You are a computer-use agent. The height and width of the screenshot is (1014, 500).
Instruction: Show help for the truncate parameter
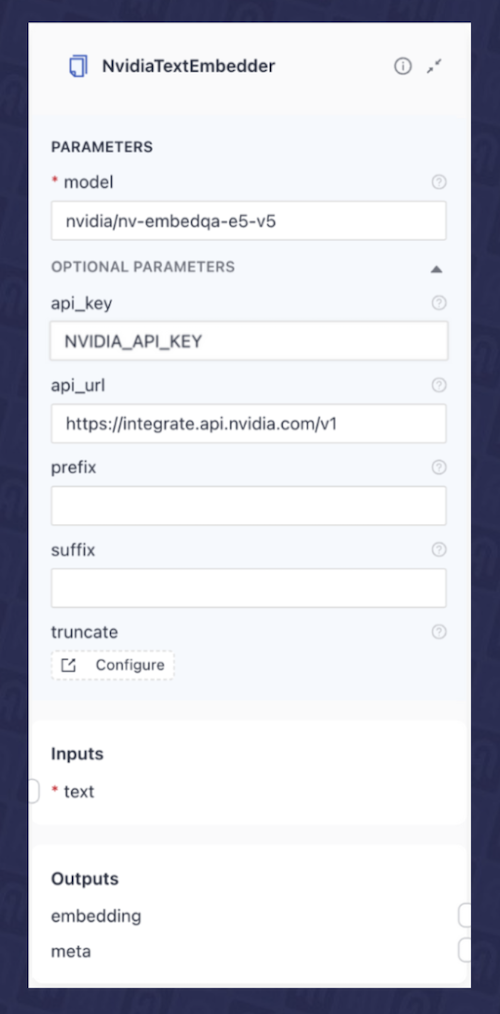[x=439, y=632]
